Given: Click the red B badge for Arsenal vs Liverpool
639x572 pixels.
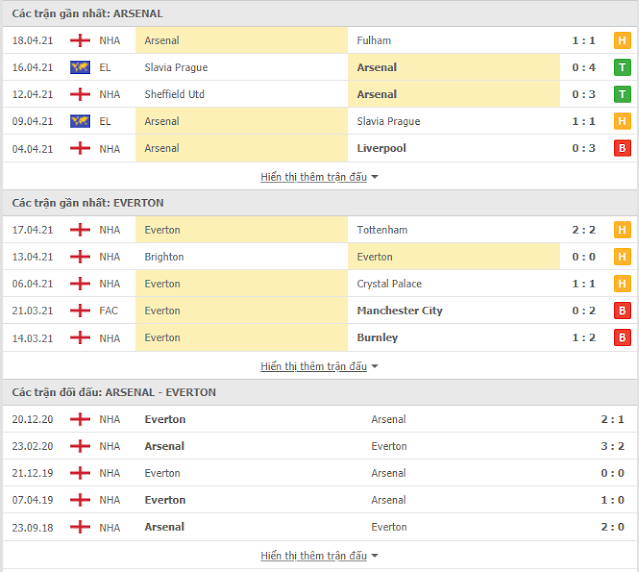Looking at the screenshot, I should tap(622, 148).
